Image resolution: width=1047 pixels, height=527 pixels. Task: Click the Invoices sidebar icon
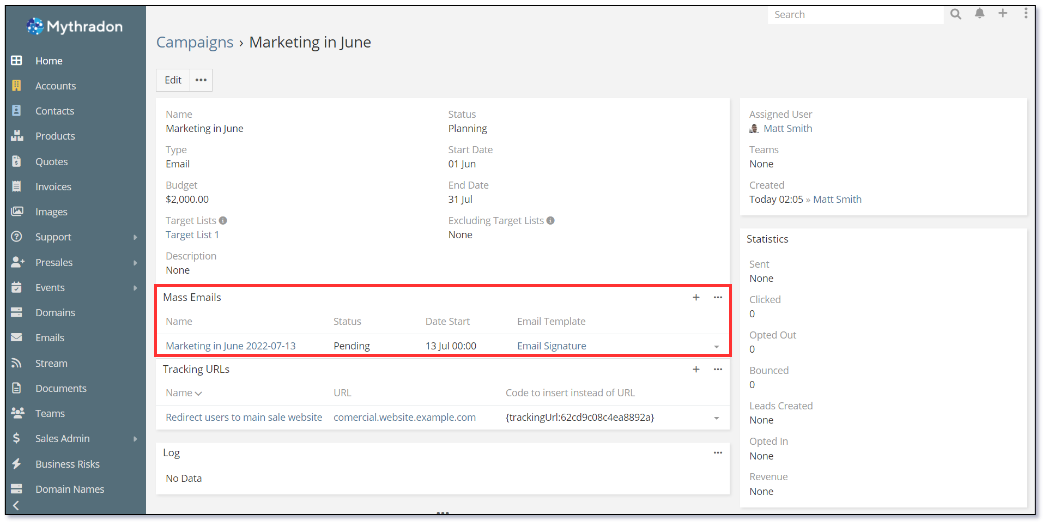point(17,186)
